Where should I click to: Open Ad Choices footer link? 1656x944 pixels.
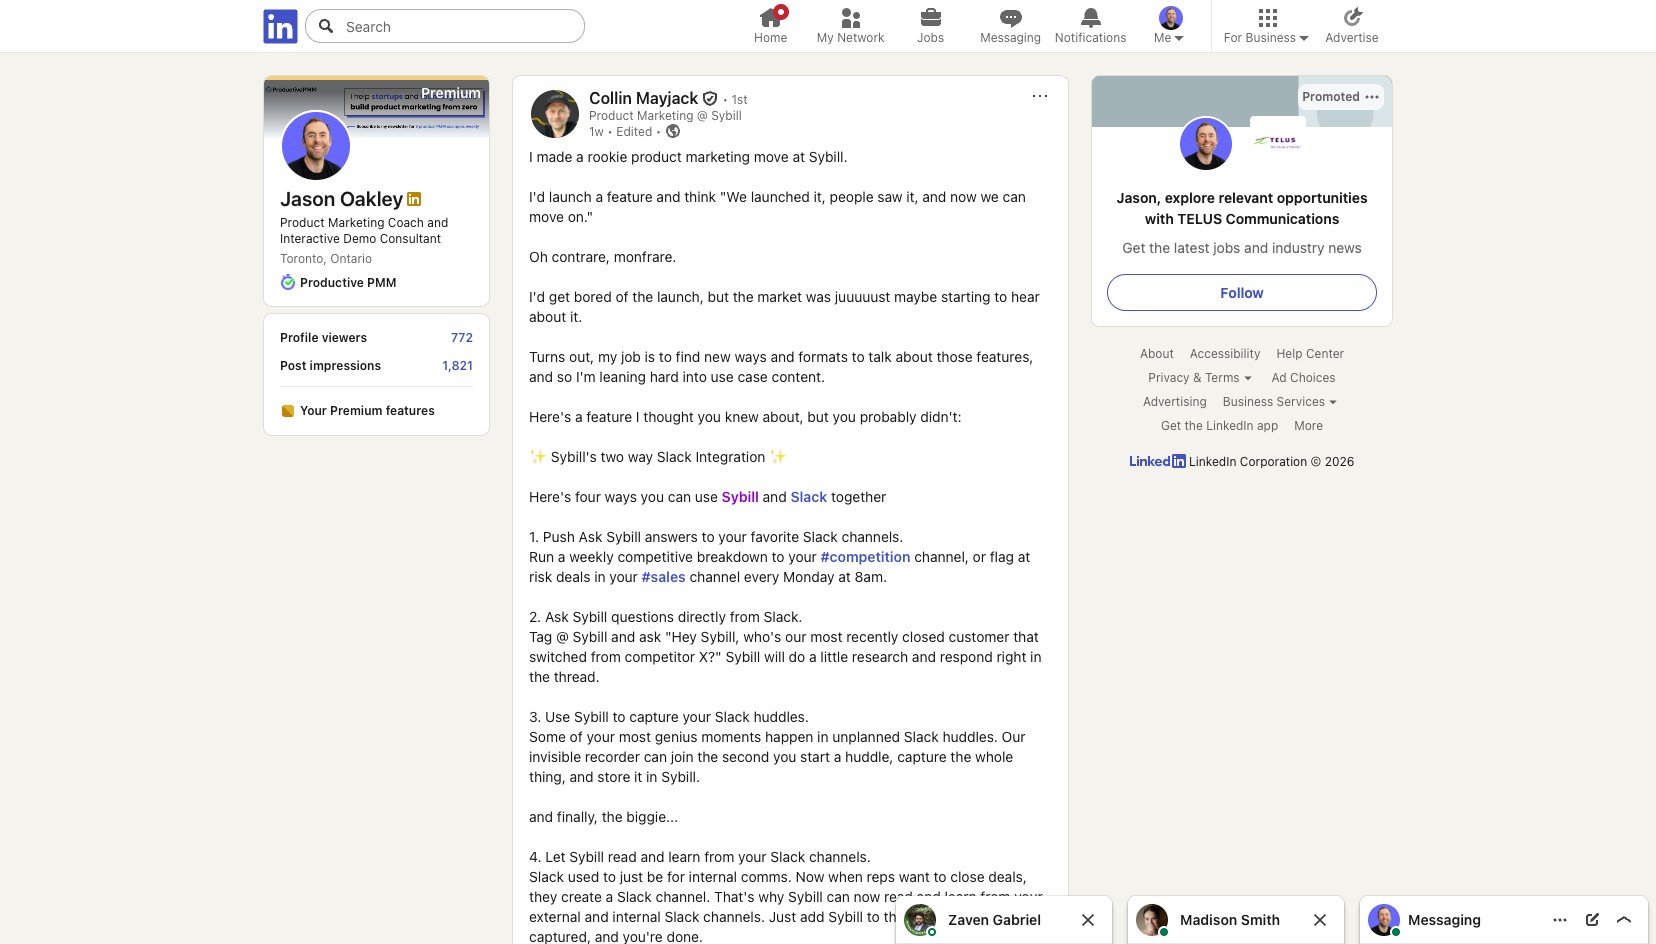tap(1303, 378)
